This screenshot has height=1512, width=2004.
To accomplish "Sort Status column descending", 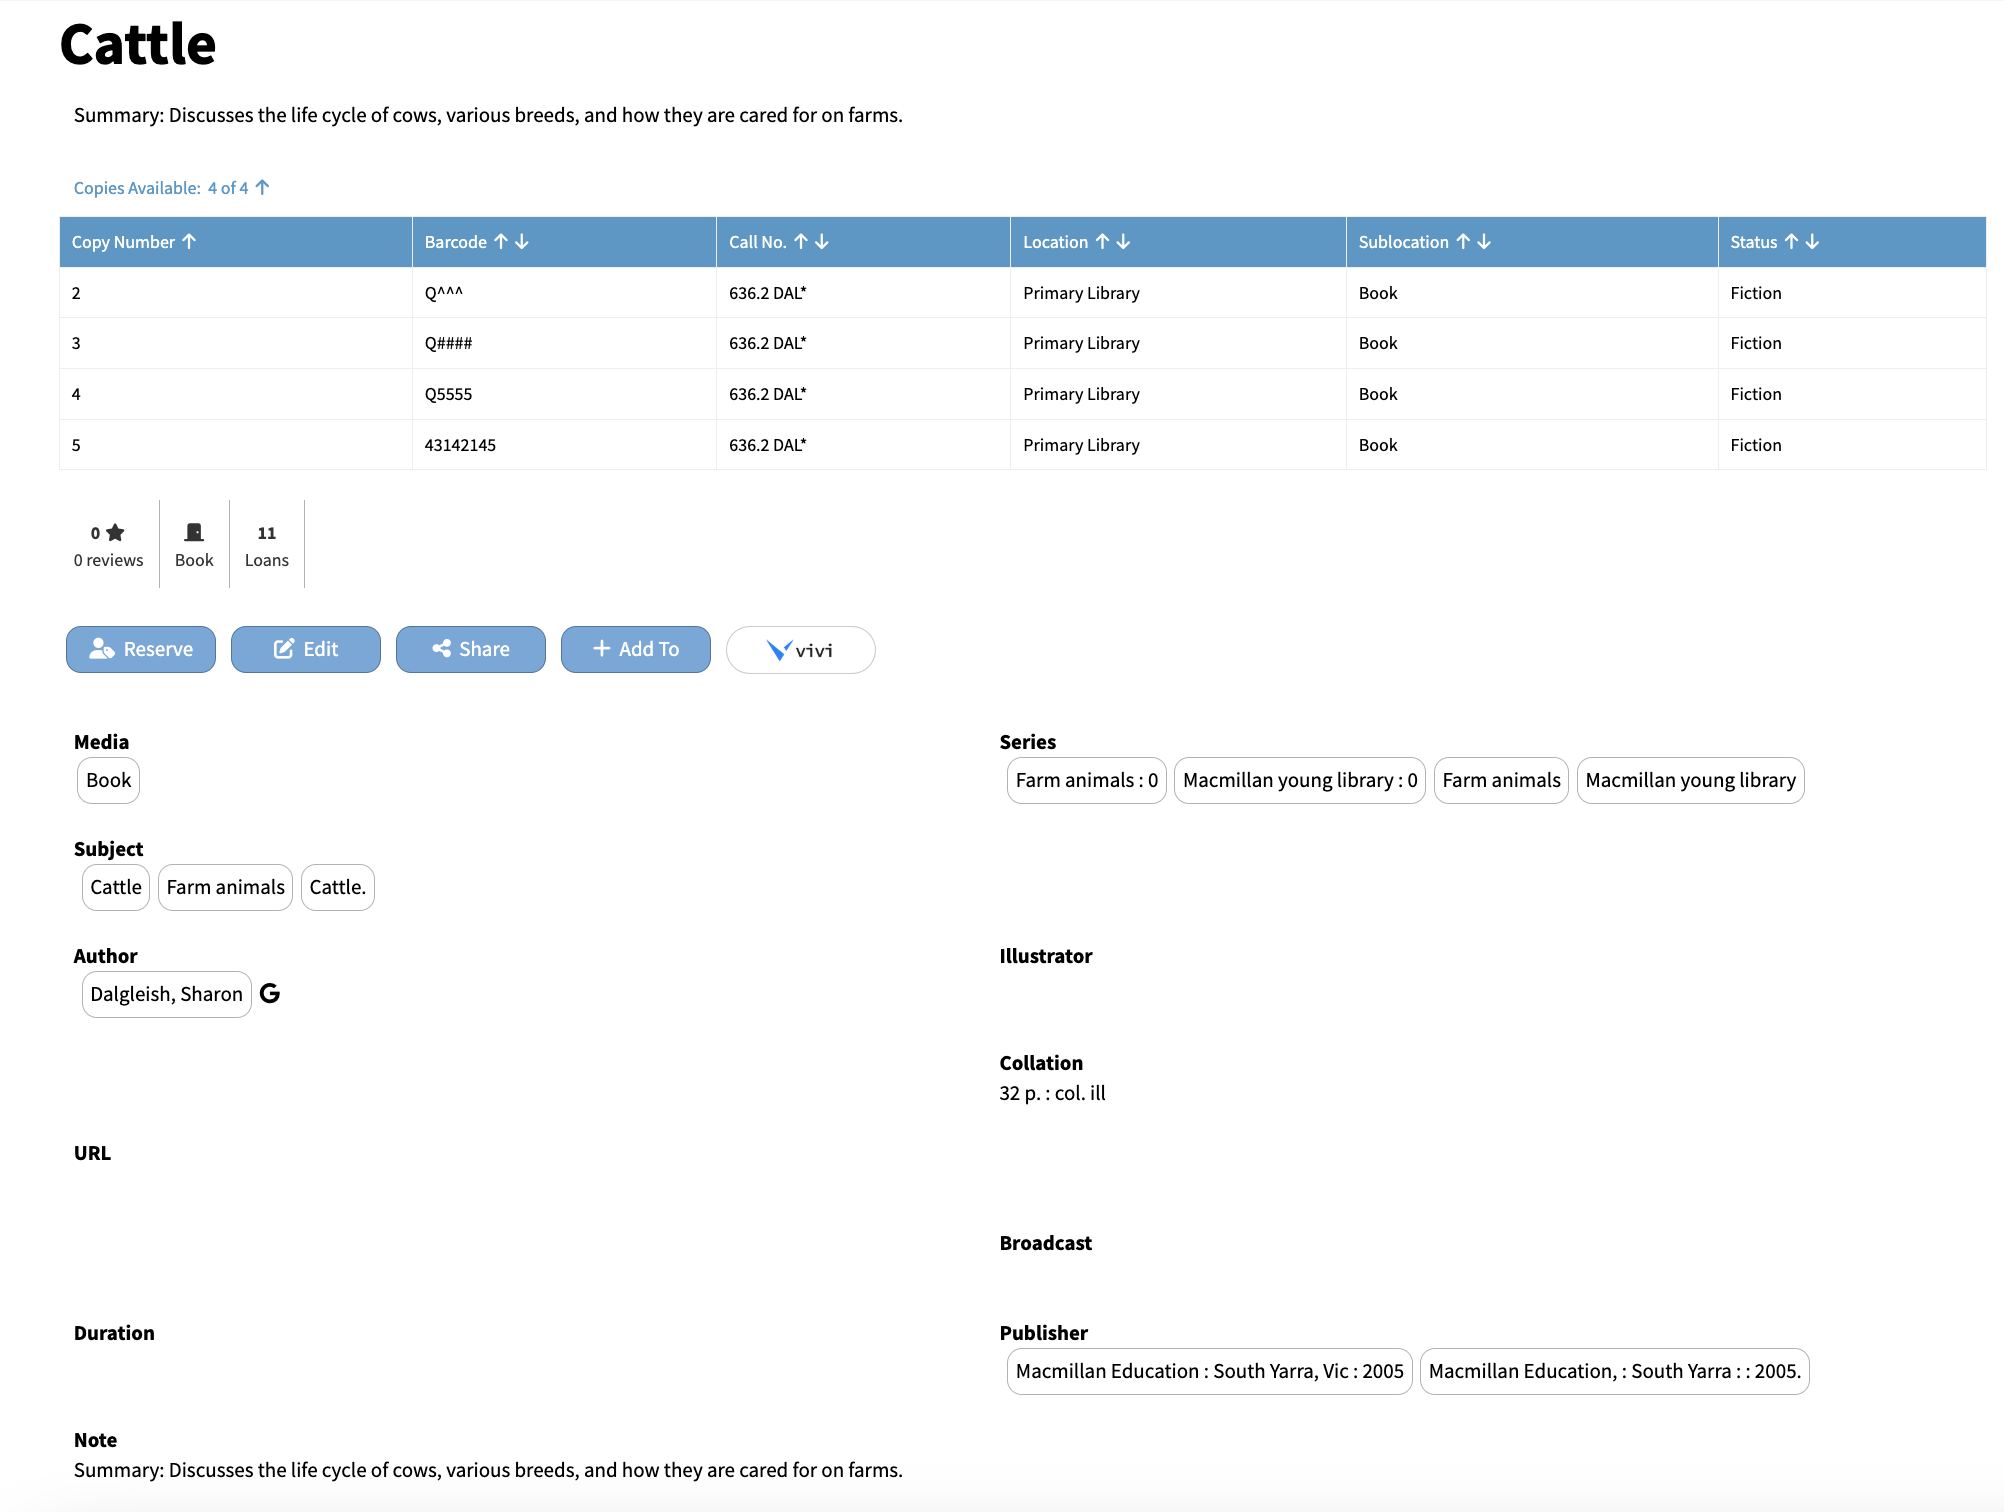I will pyautogui.click(x=1813, y=241).
